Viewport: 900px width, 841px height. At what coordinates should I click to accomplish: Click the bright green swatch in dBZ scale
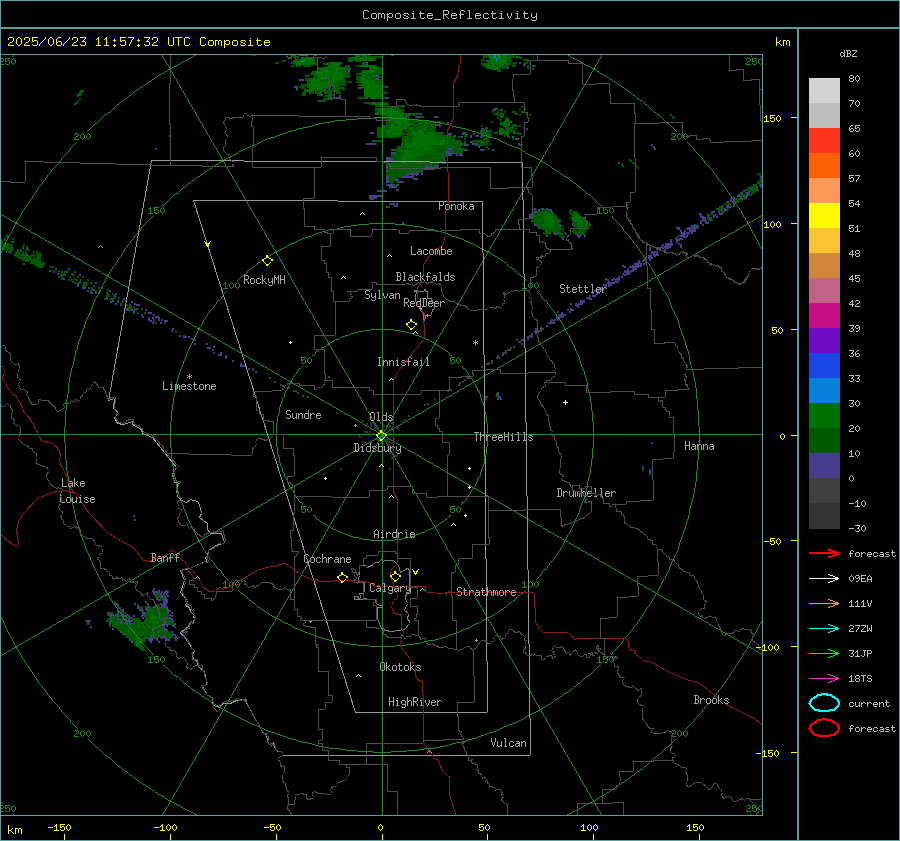pos(824,415)
